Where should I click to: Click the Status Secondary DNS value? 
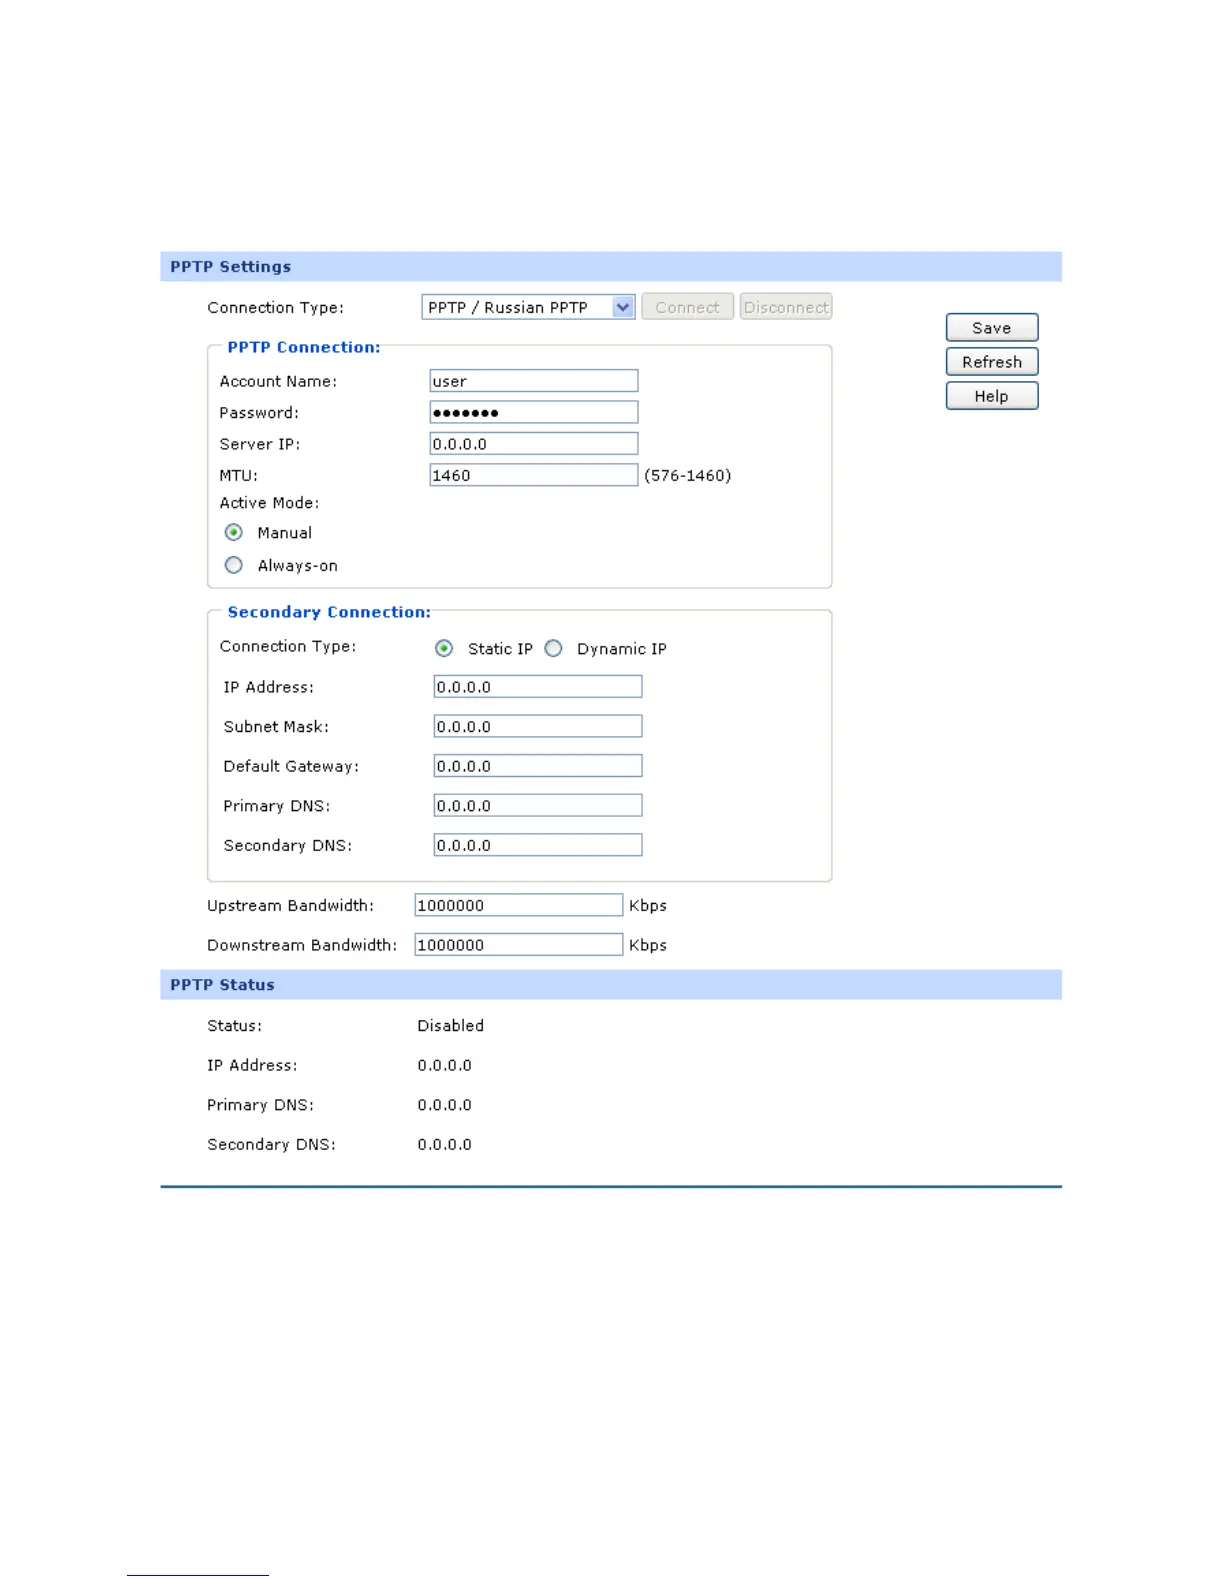[445, 1145]
